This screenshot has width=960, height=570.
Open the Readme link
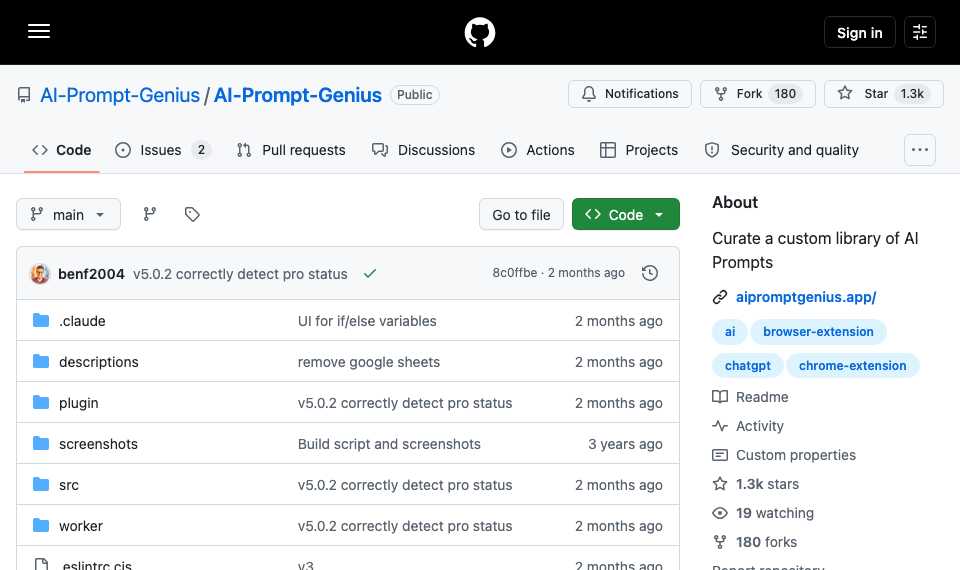(x=762, y=397)
